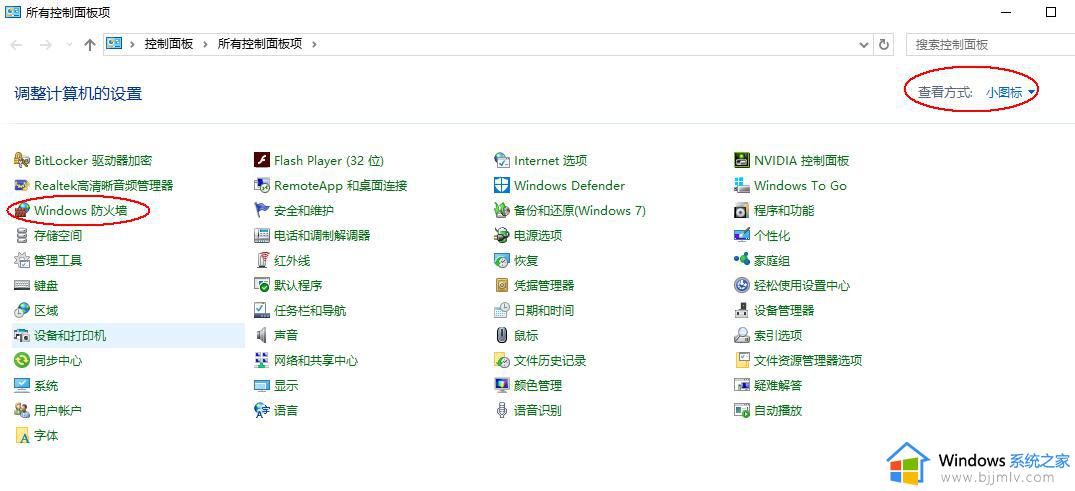This screenshot has height=491, width=1075.
Task: Open the 区域 globe icon
Action: click(x=22, y=311)
